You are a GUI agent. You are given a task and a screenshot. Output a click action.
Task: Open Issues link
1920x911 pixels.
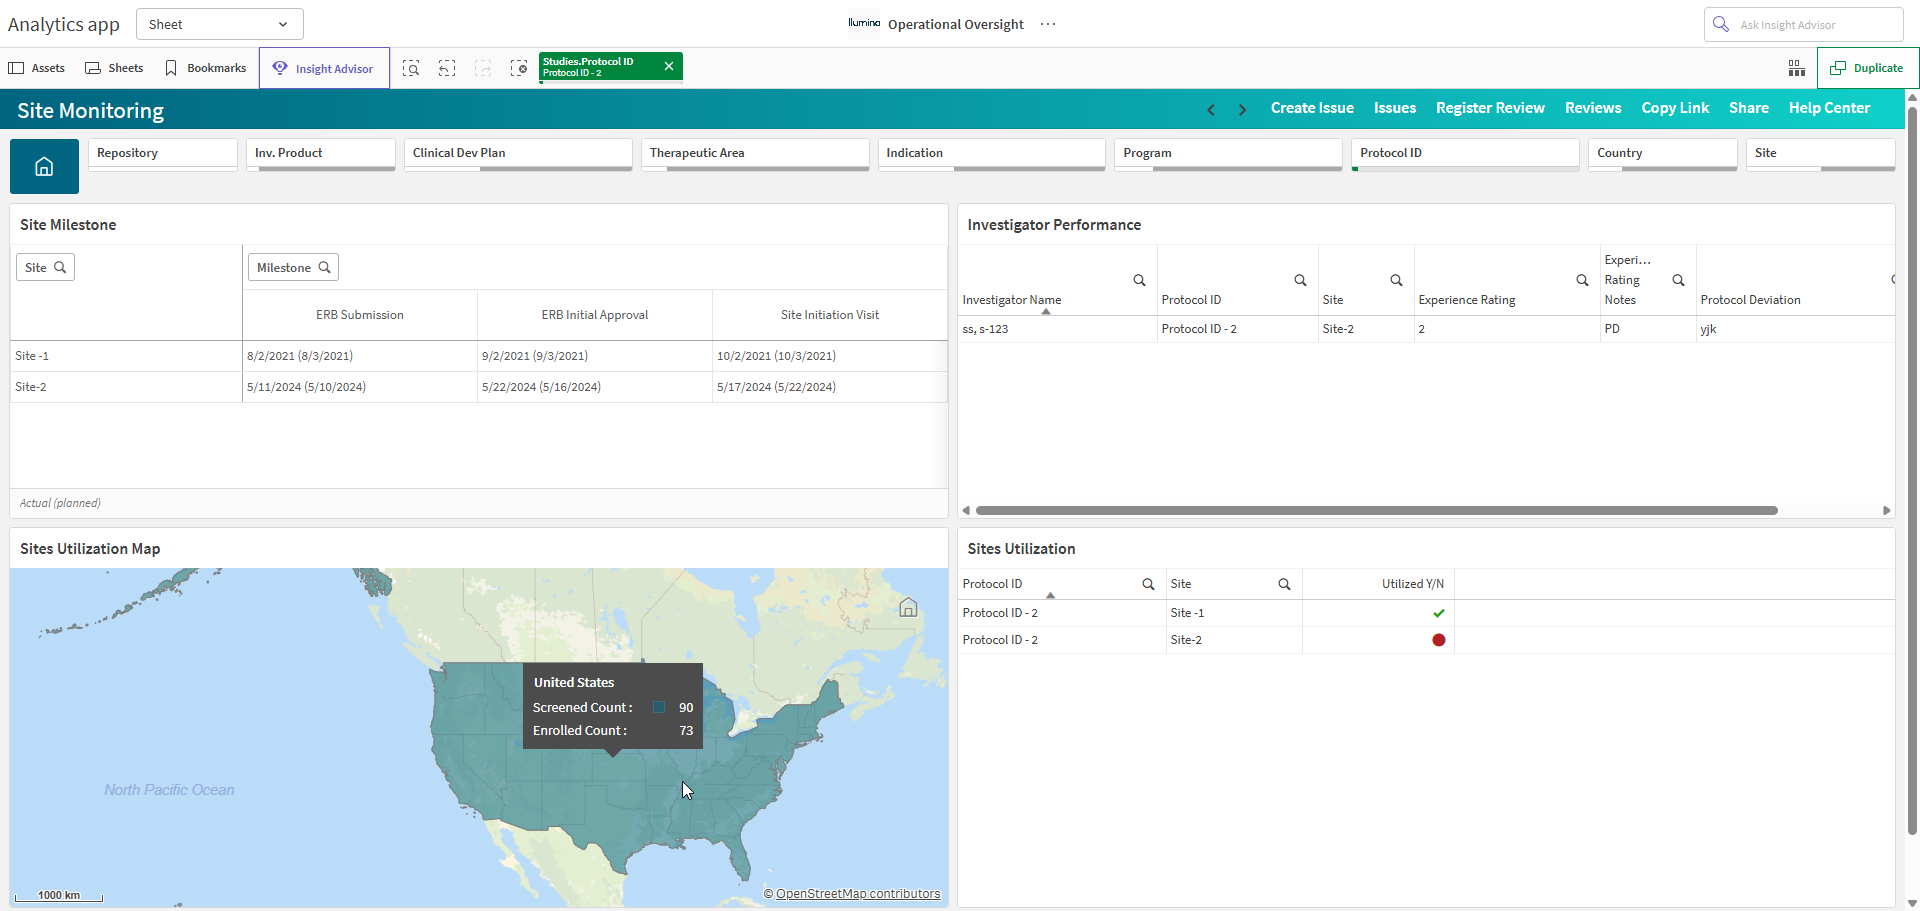click(1395, 108)
